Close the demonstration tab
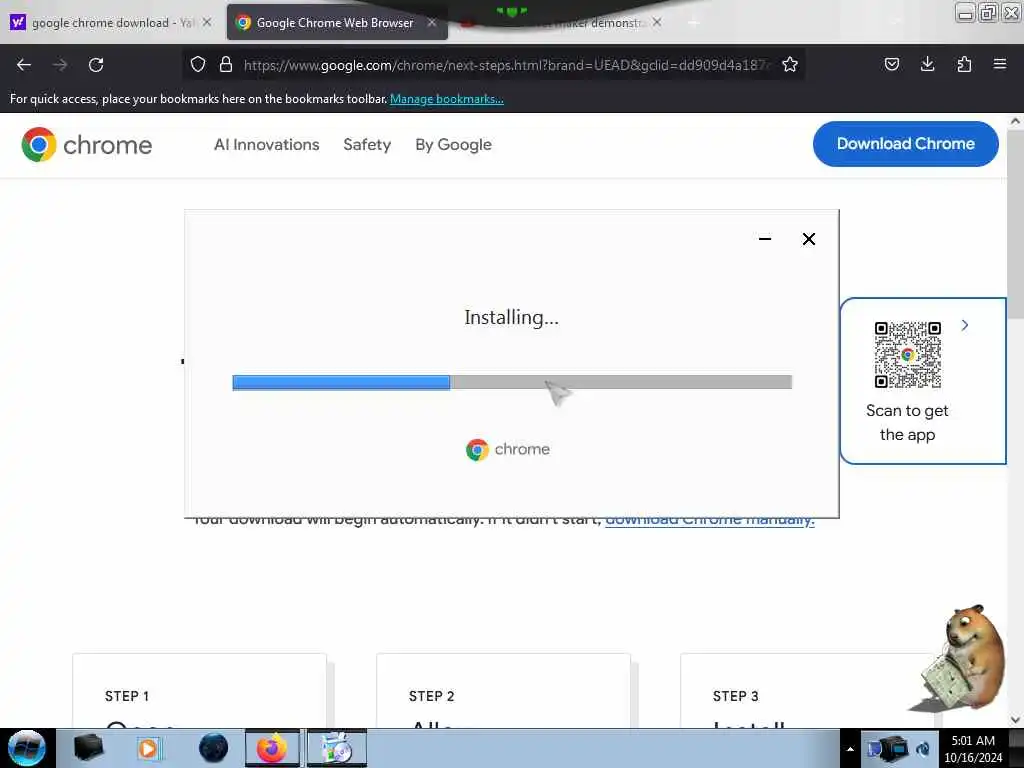The width and height of the screenshot is (1024, 768). pyautogui.click(x=657, y=22)
